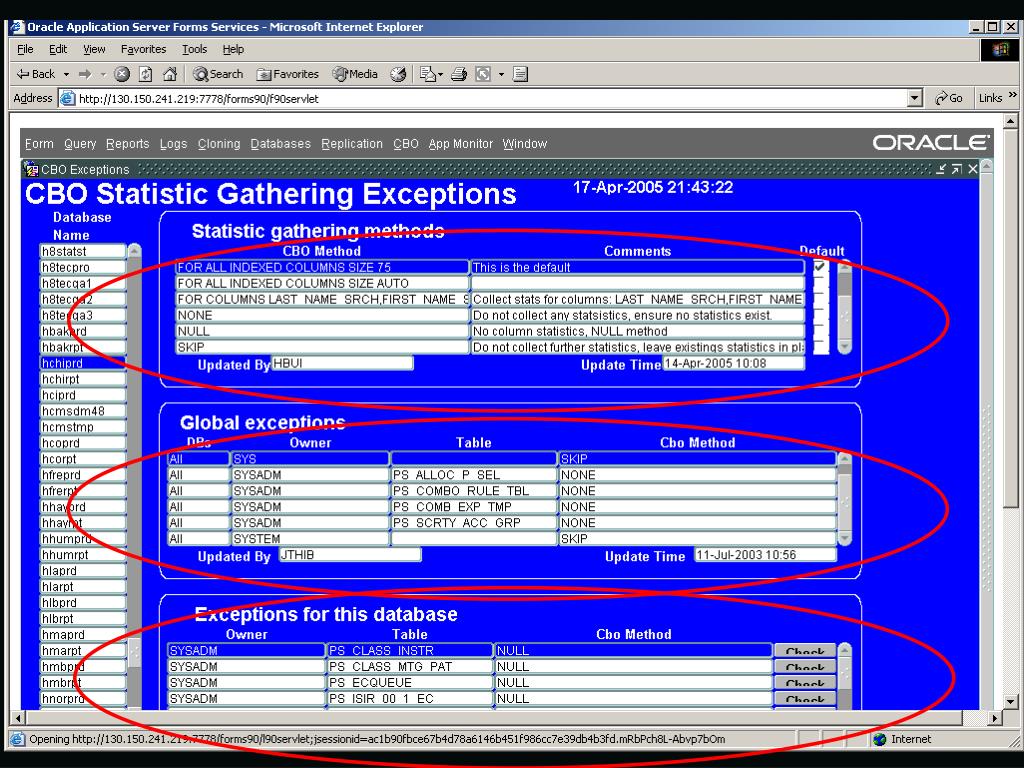1024x768 pixels.
Task: Click the Internet Explorer title bar icon
Action: (x=18, y=27)
